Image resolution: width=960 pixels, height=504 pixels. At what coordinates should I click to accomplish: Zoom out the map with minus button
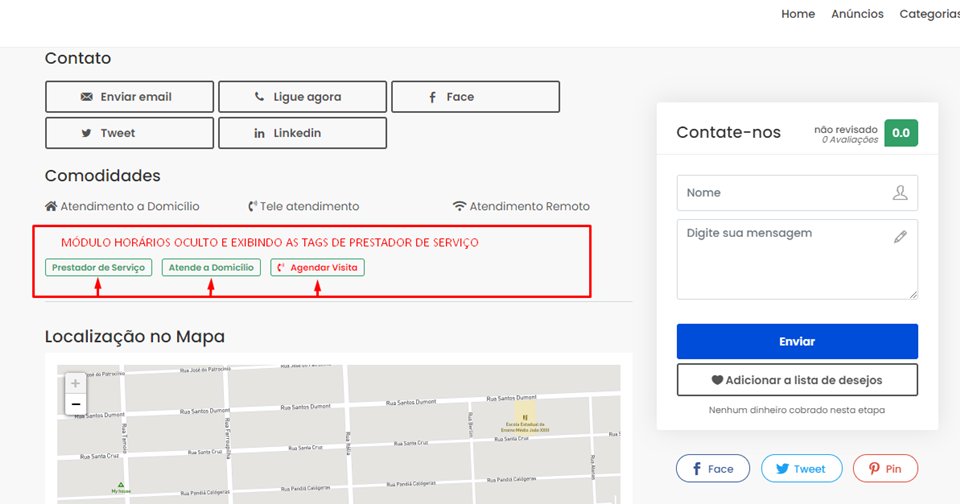(75, 404)
